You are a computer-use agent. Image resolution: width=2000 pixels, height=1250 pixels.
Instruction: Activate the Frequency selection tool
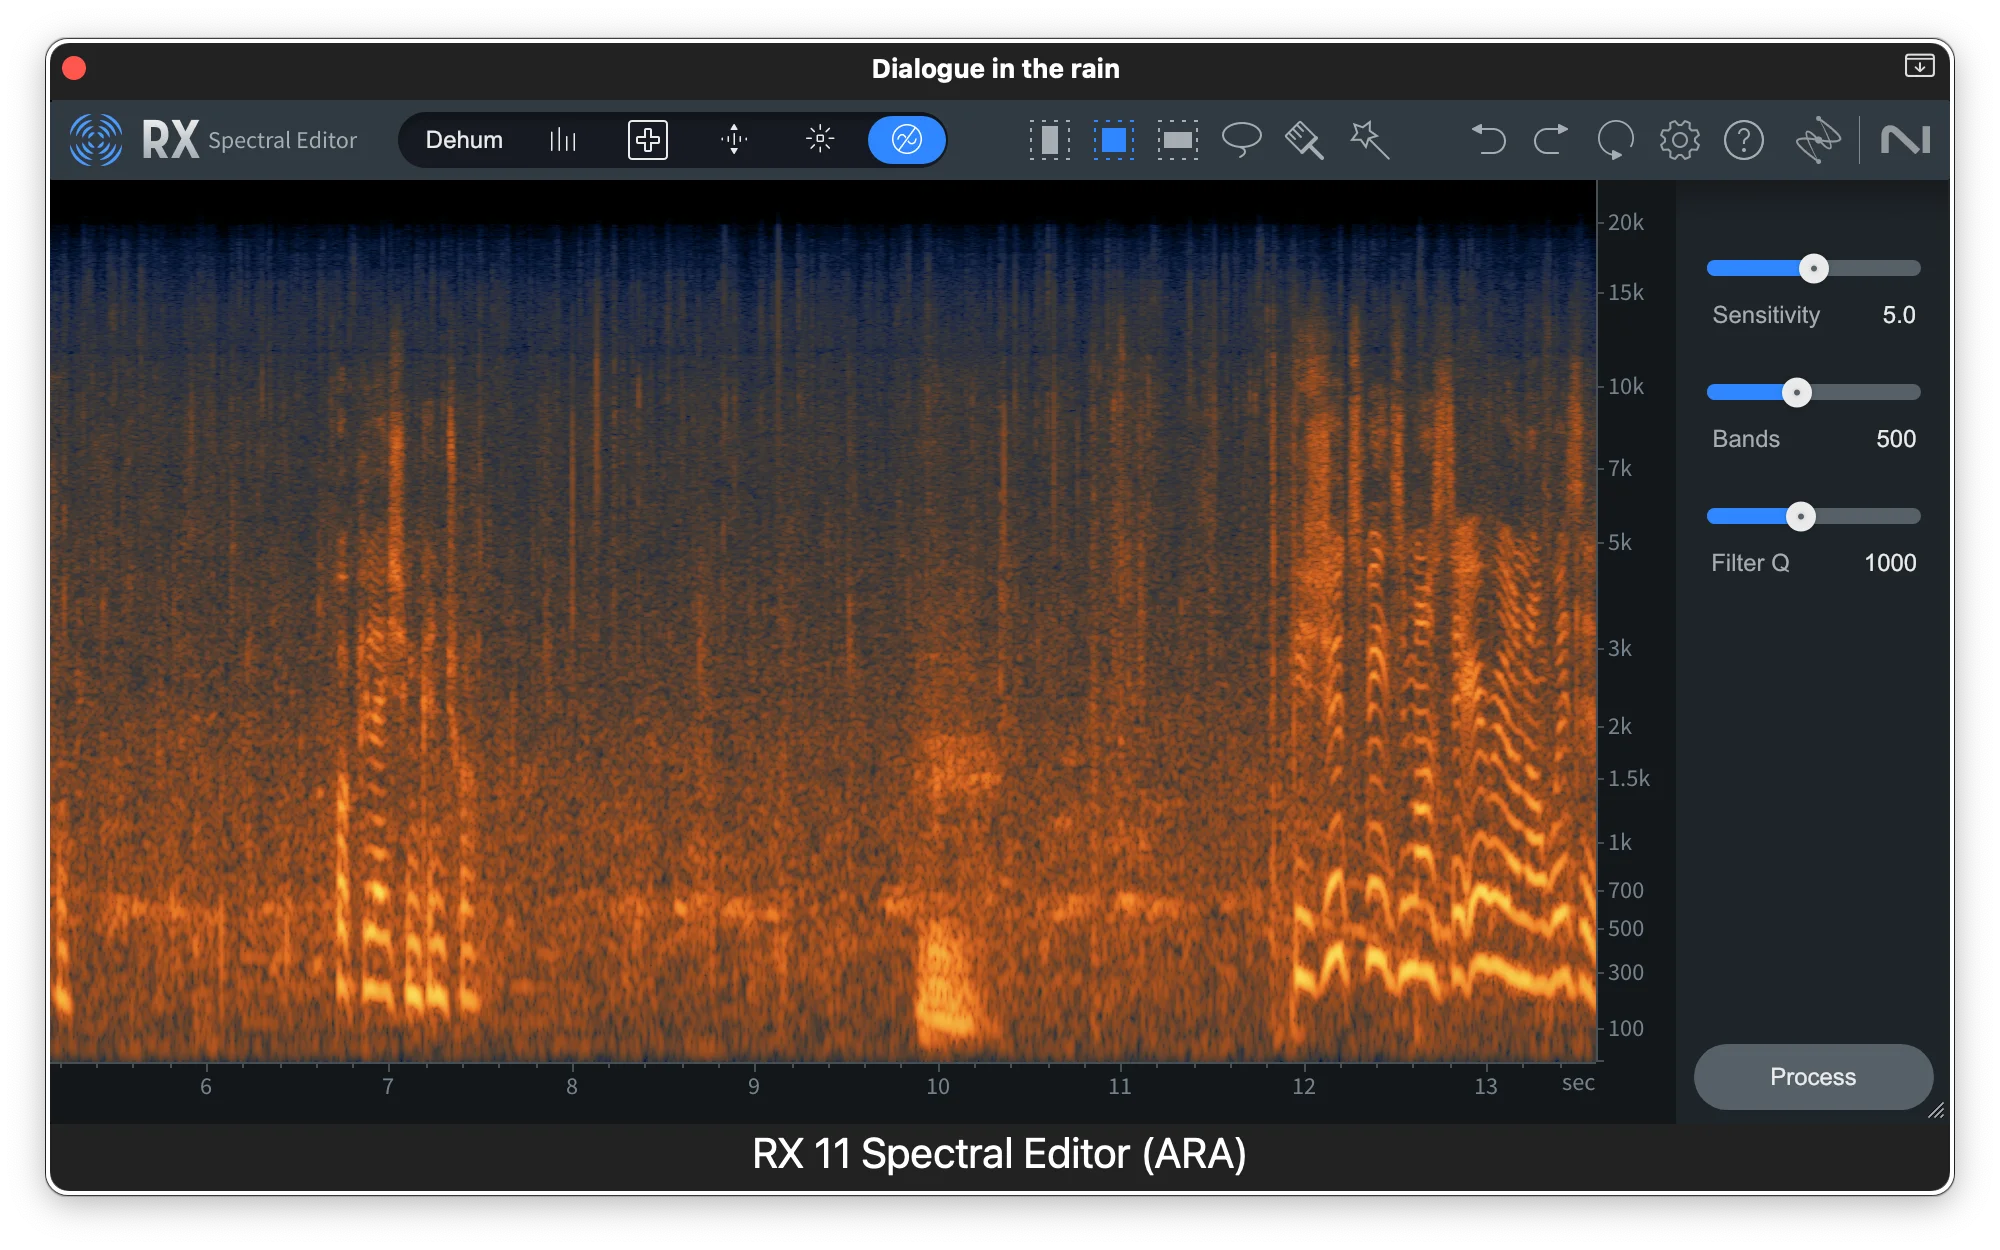click(x=1177, y=140)
